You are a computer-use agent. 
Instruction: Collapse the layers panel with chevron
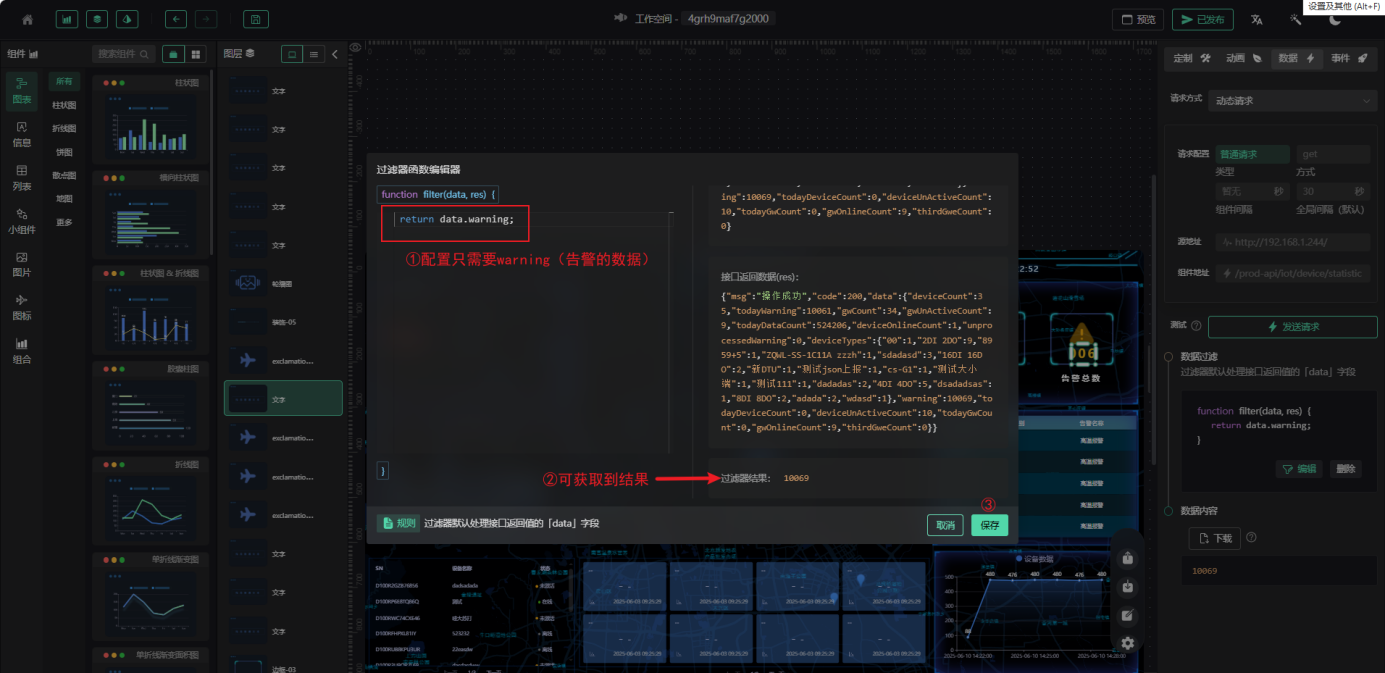pyautogui.click(x=335, y=54)
